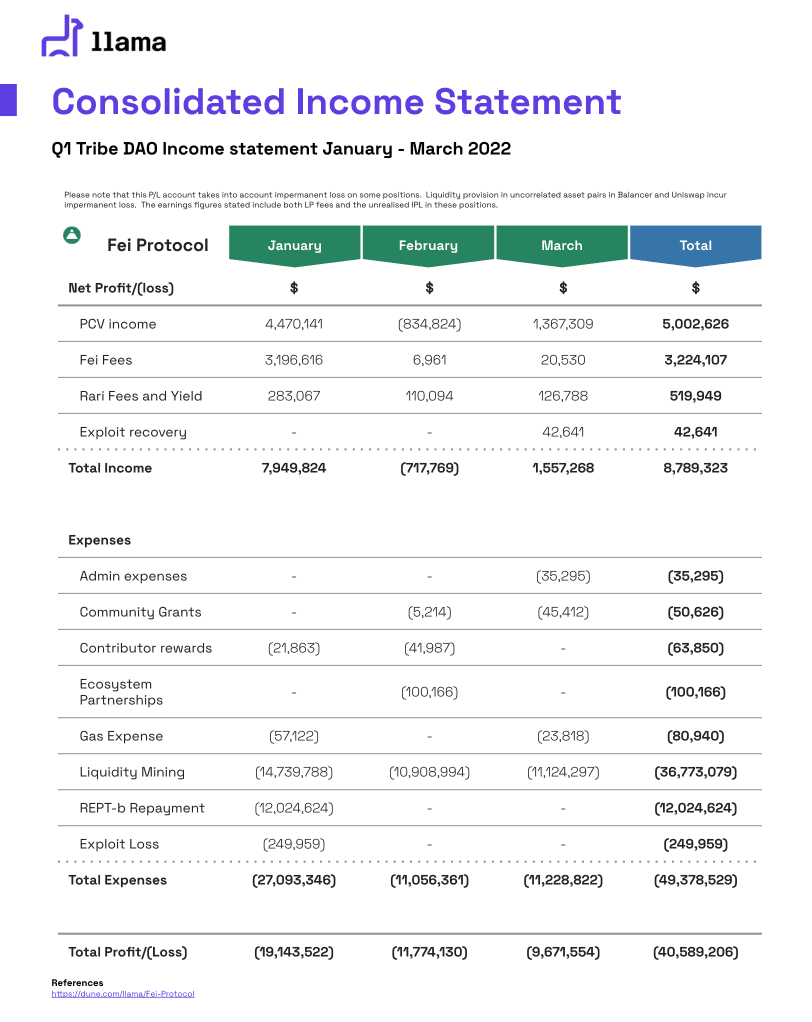Click January Total Profit/(Loss) (19,143,522)
The height and width of the screenshot is (1022, 812).
pyautogui.click(x=294, y=952)
